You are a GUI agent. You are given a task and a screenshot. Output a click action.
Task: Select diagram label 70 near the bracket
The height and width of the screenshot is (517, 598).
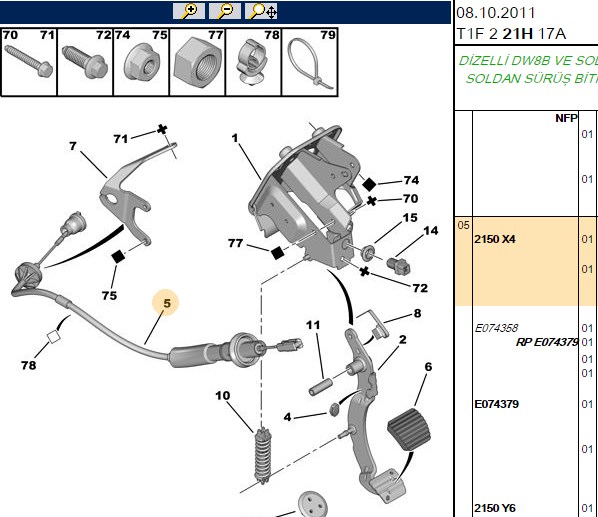(x=410, y=198)
